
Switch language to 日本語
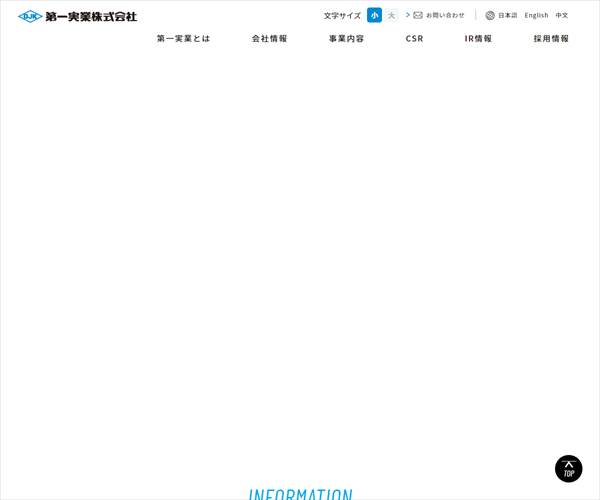(x=507, y=15)
